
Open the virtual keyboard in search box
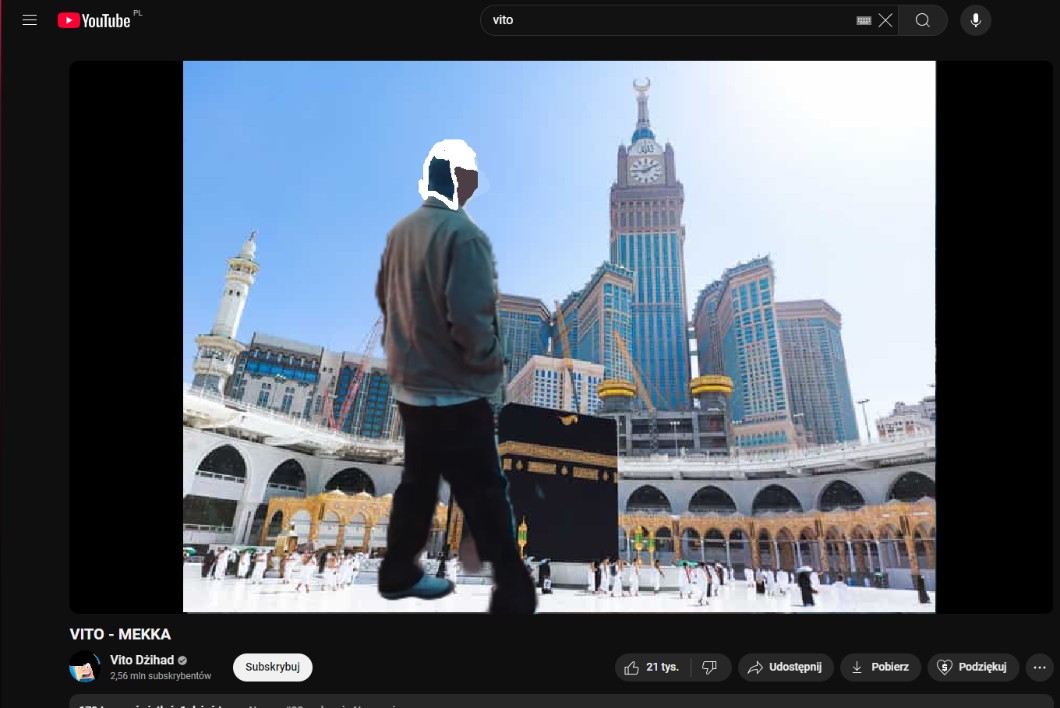864,20
